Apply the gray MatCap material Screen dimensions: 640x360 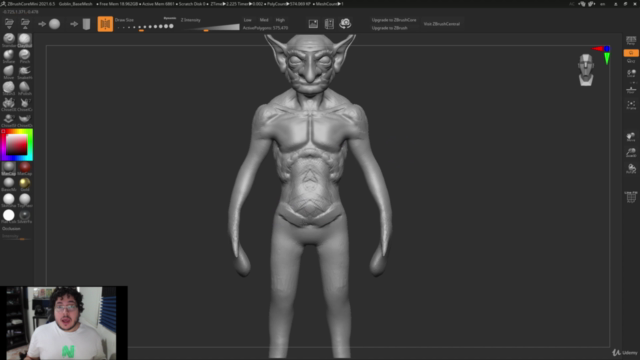pos(9,168)
